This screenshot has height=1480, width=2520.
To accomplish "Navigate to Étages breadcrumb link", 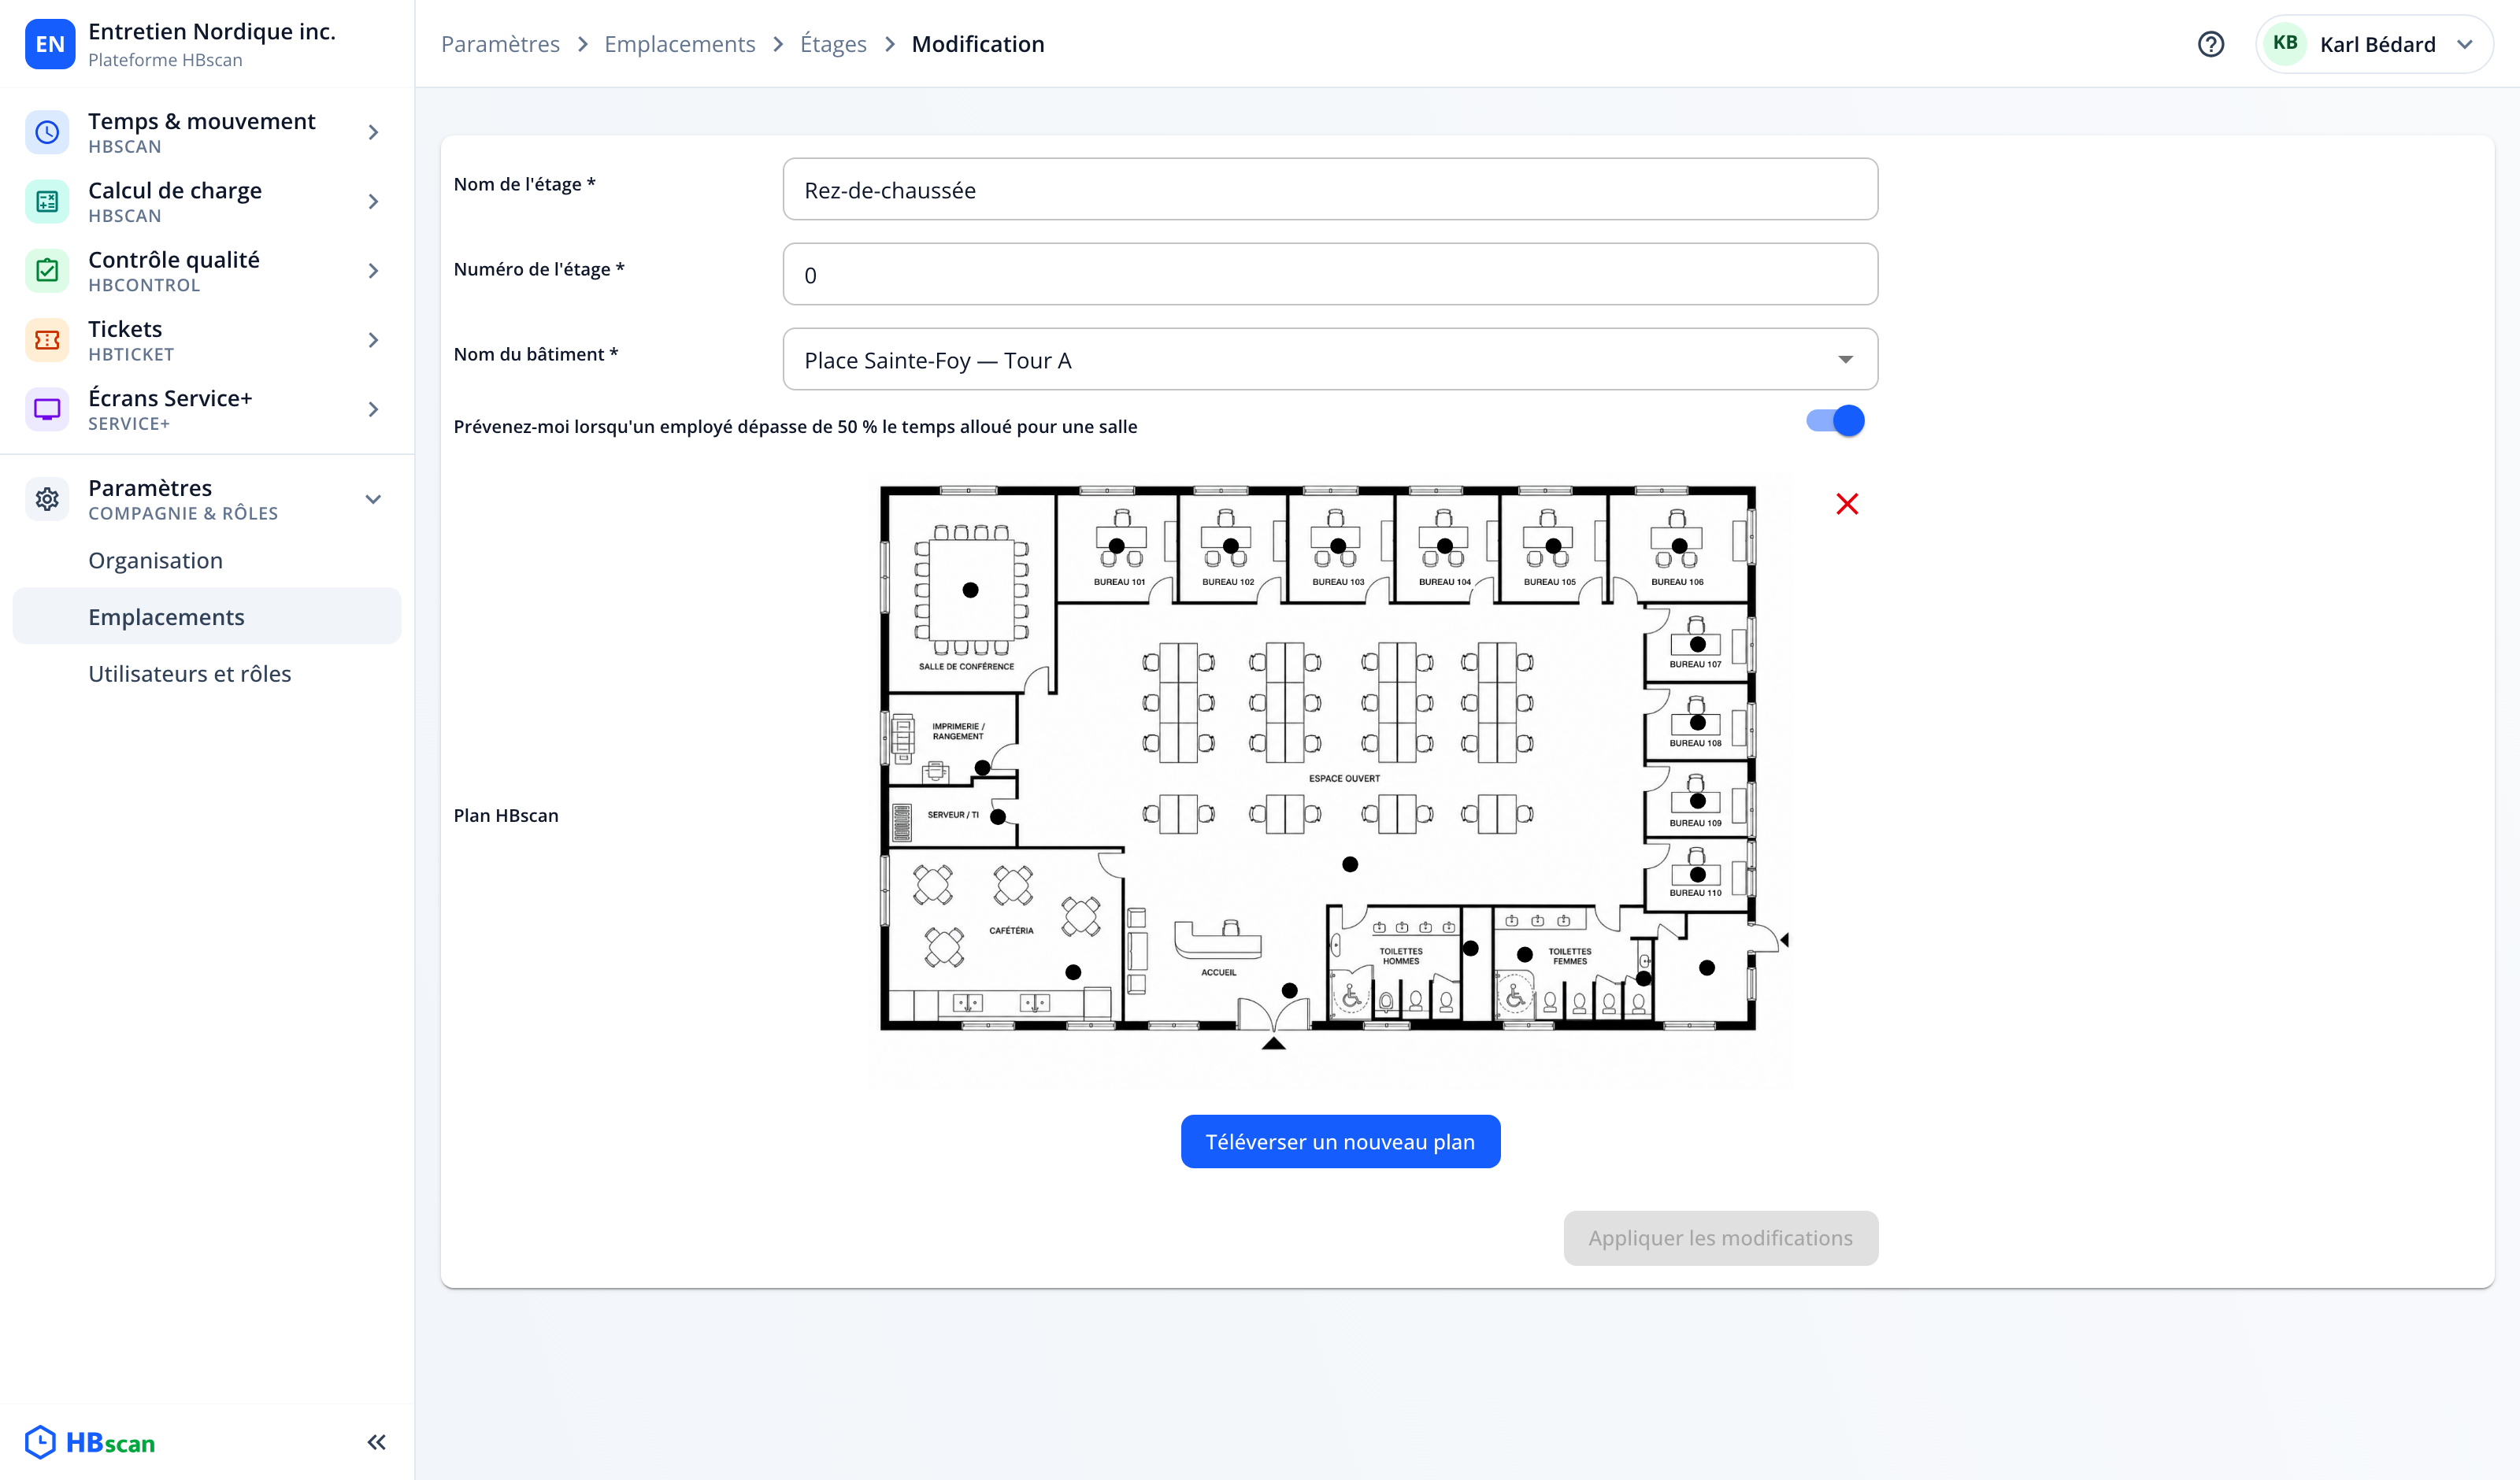I will [x=833, y=44].
